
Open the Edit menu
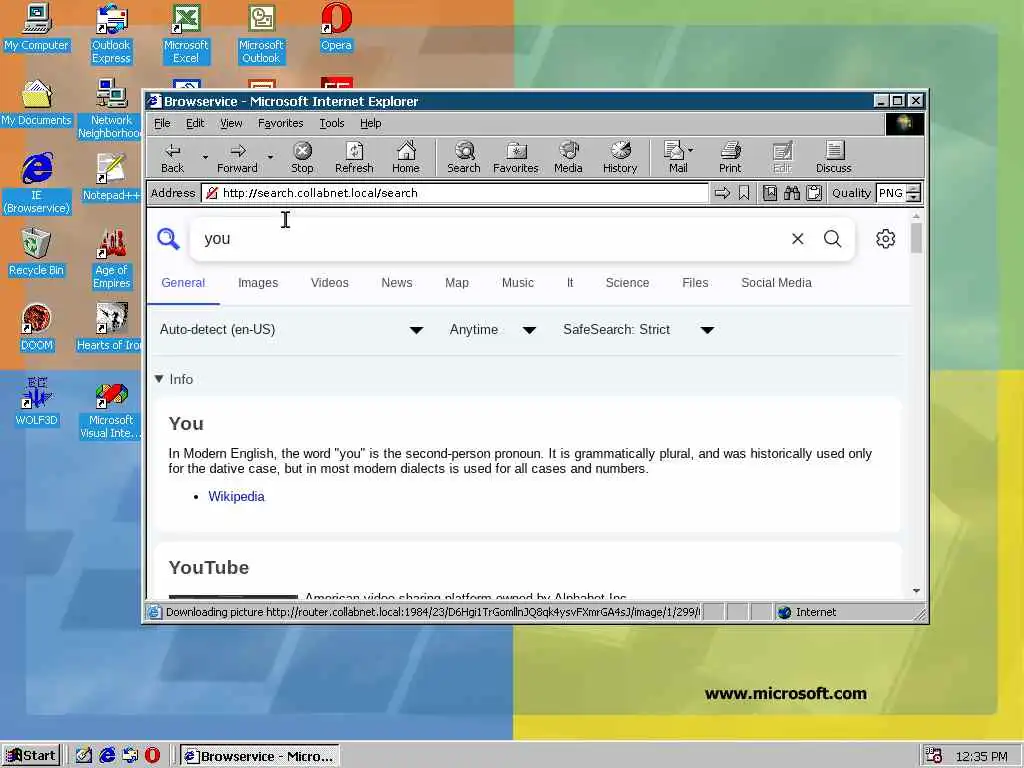click(x=195, y=123)
